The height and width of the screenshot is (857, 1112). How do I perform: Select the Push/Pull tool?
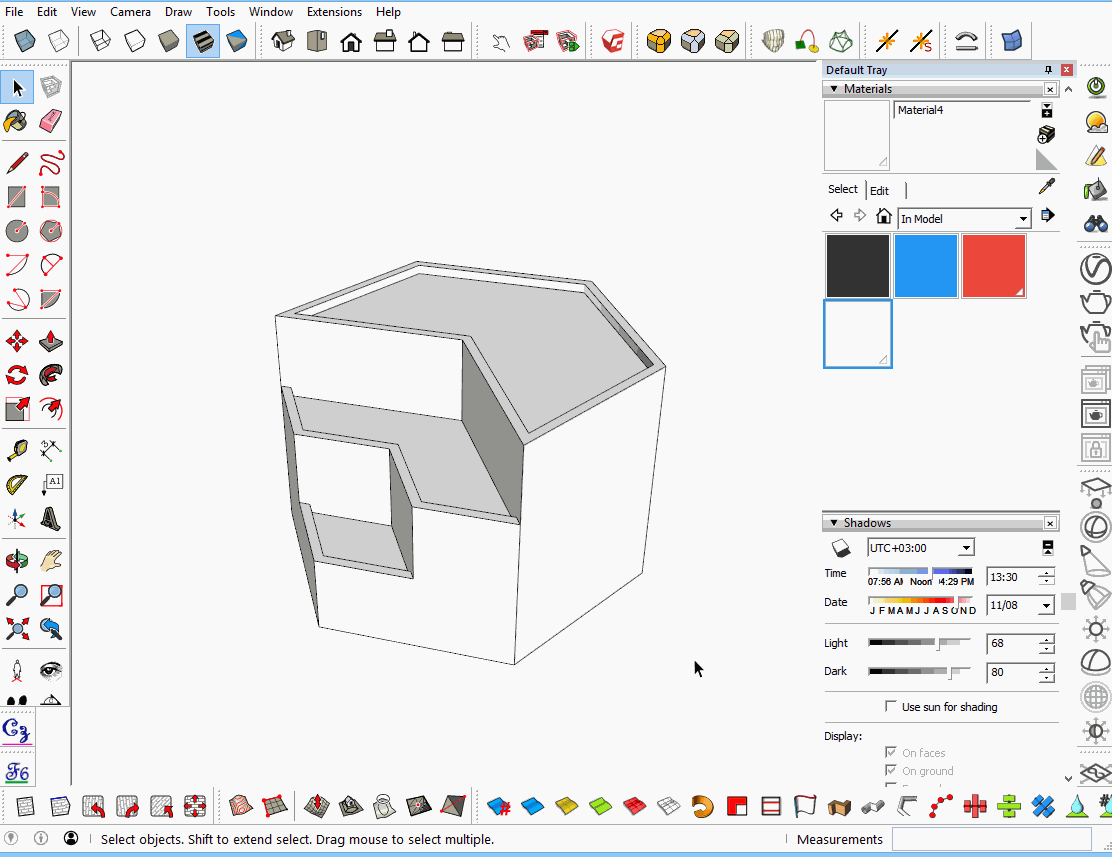(x=49, y=341)
